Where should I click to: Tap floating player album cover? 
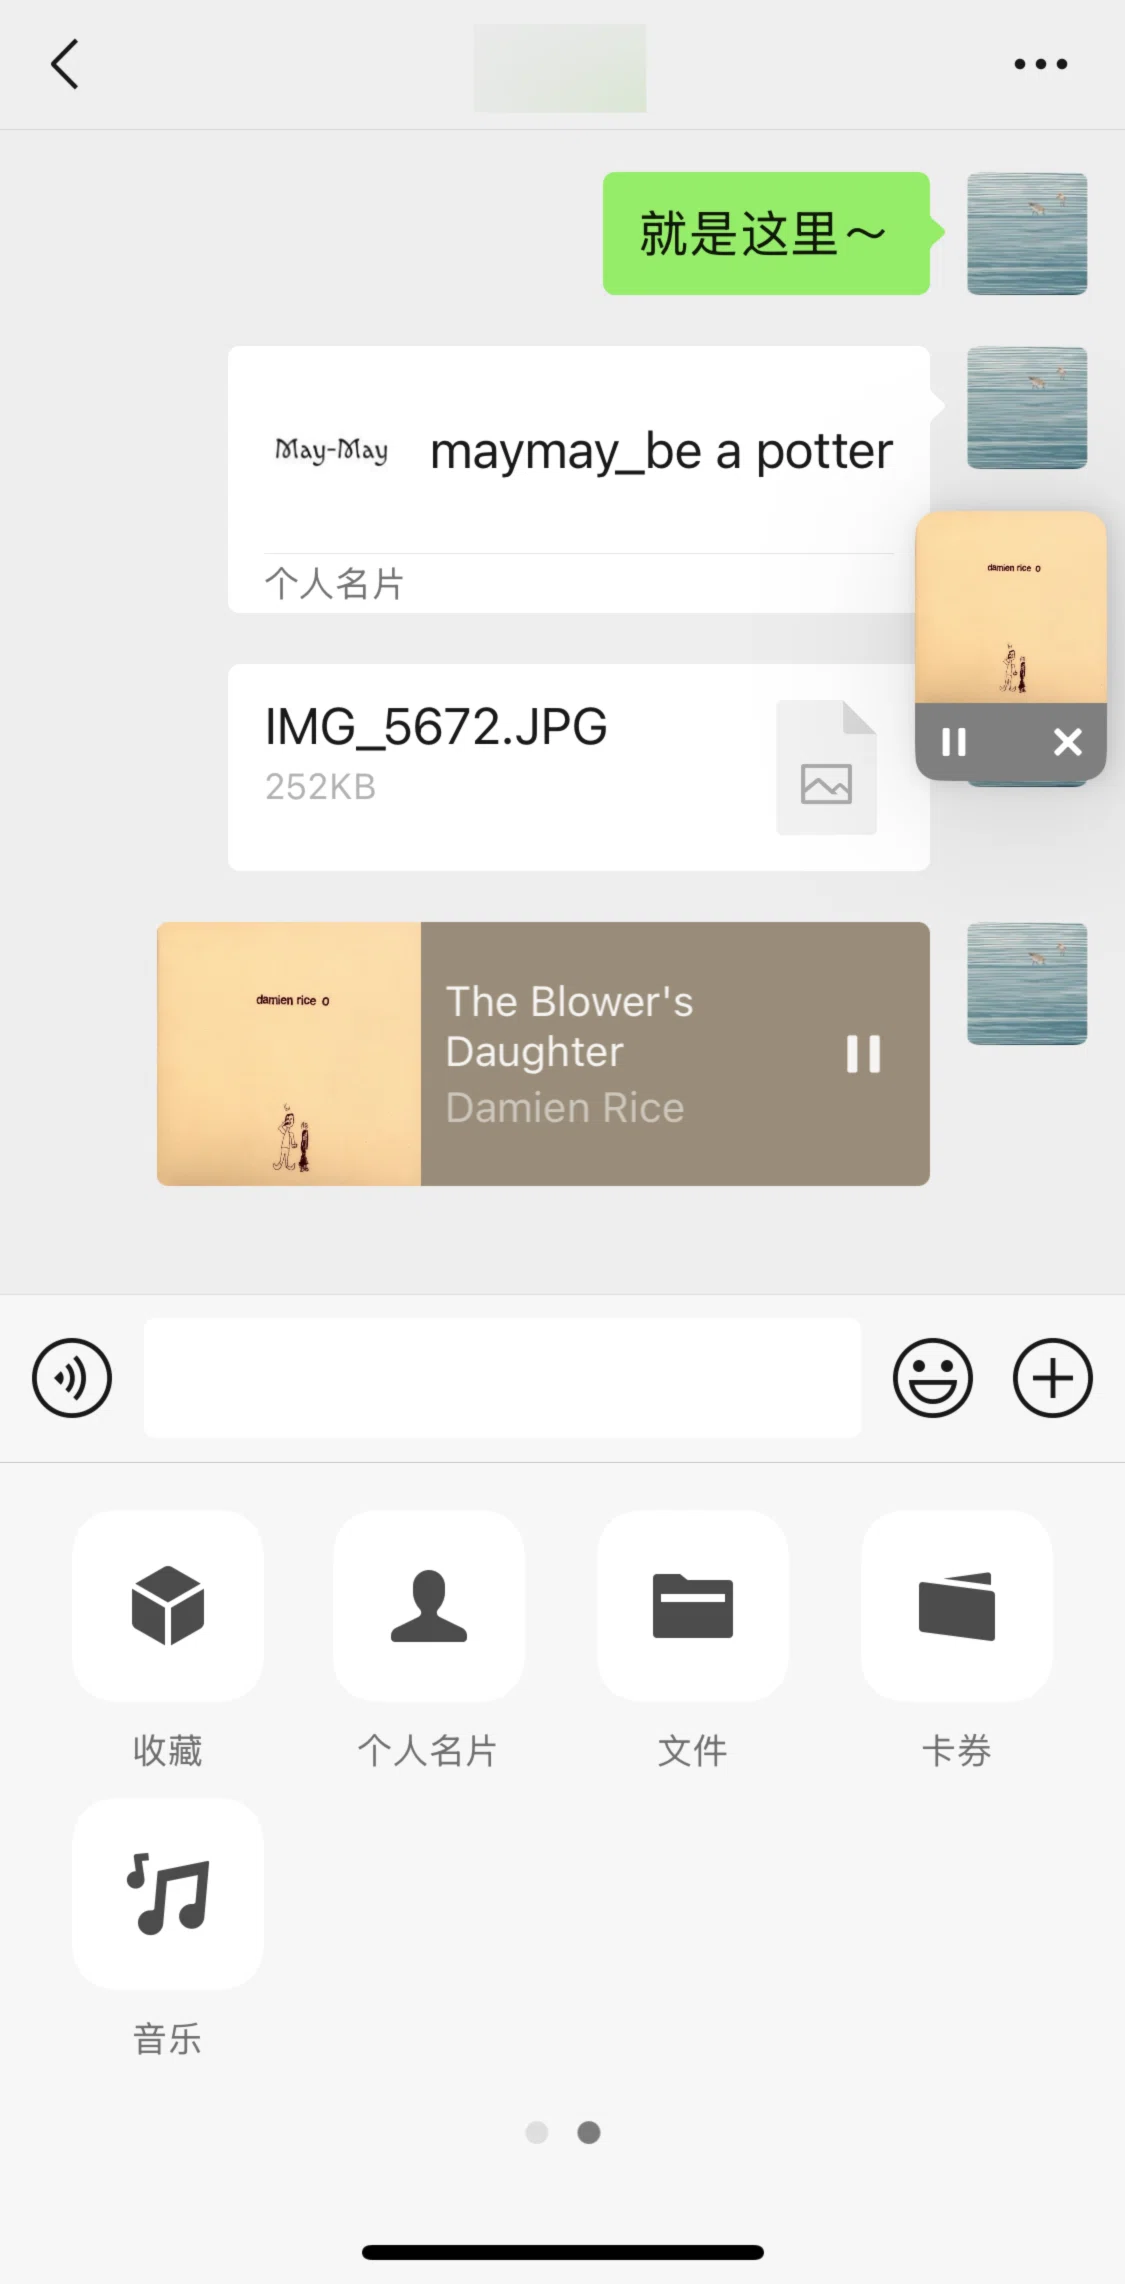click(1011, 607)
